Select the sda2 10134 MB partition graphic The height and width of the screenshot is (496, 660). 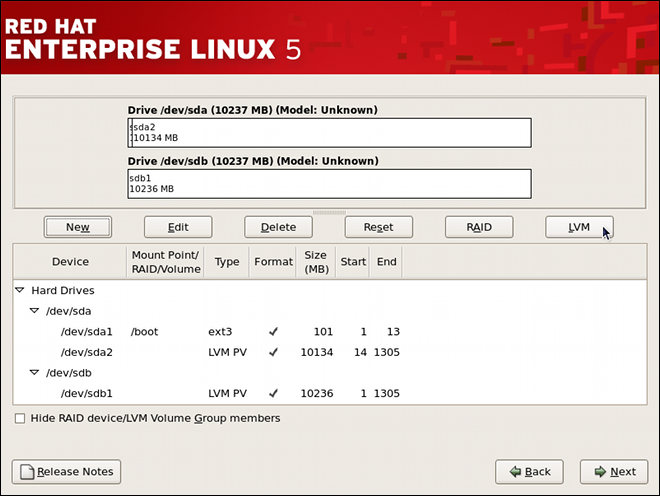coord(332,133)
